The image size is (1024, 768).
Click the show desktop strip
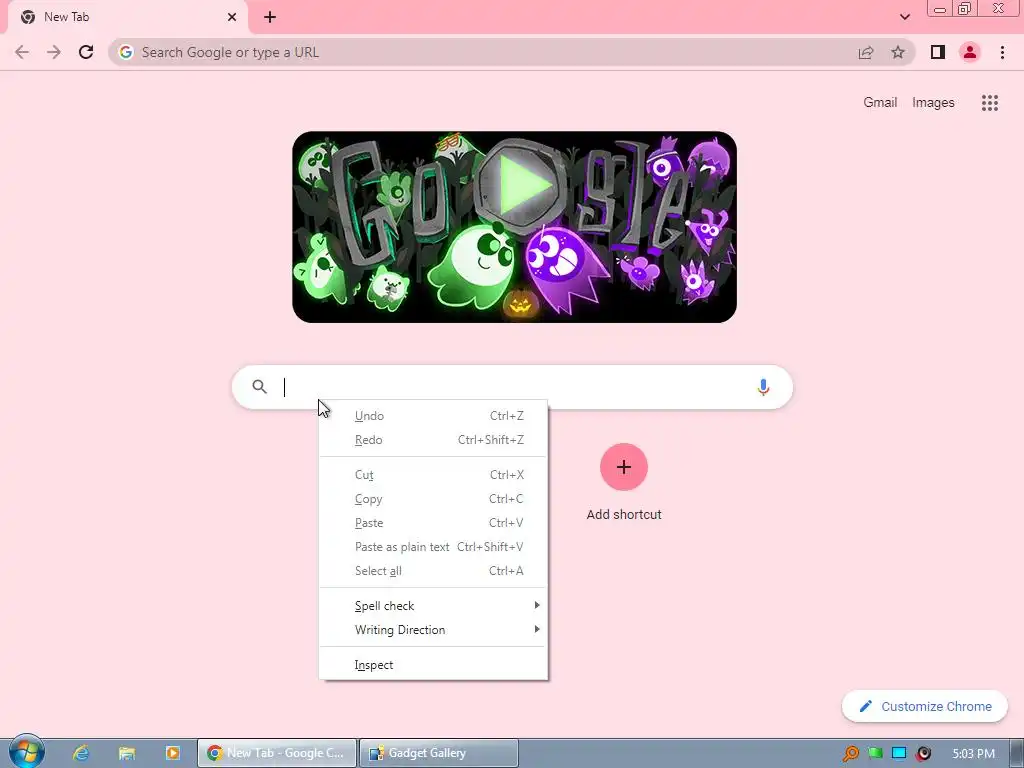pyautogui.click(x=1017, y=753)
